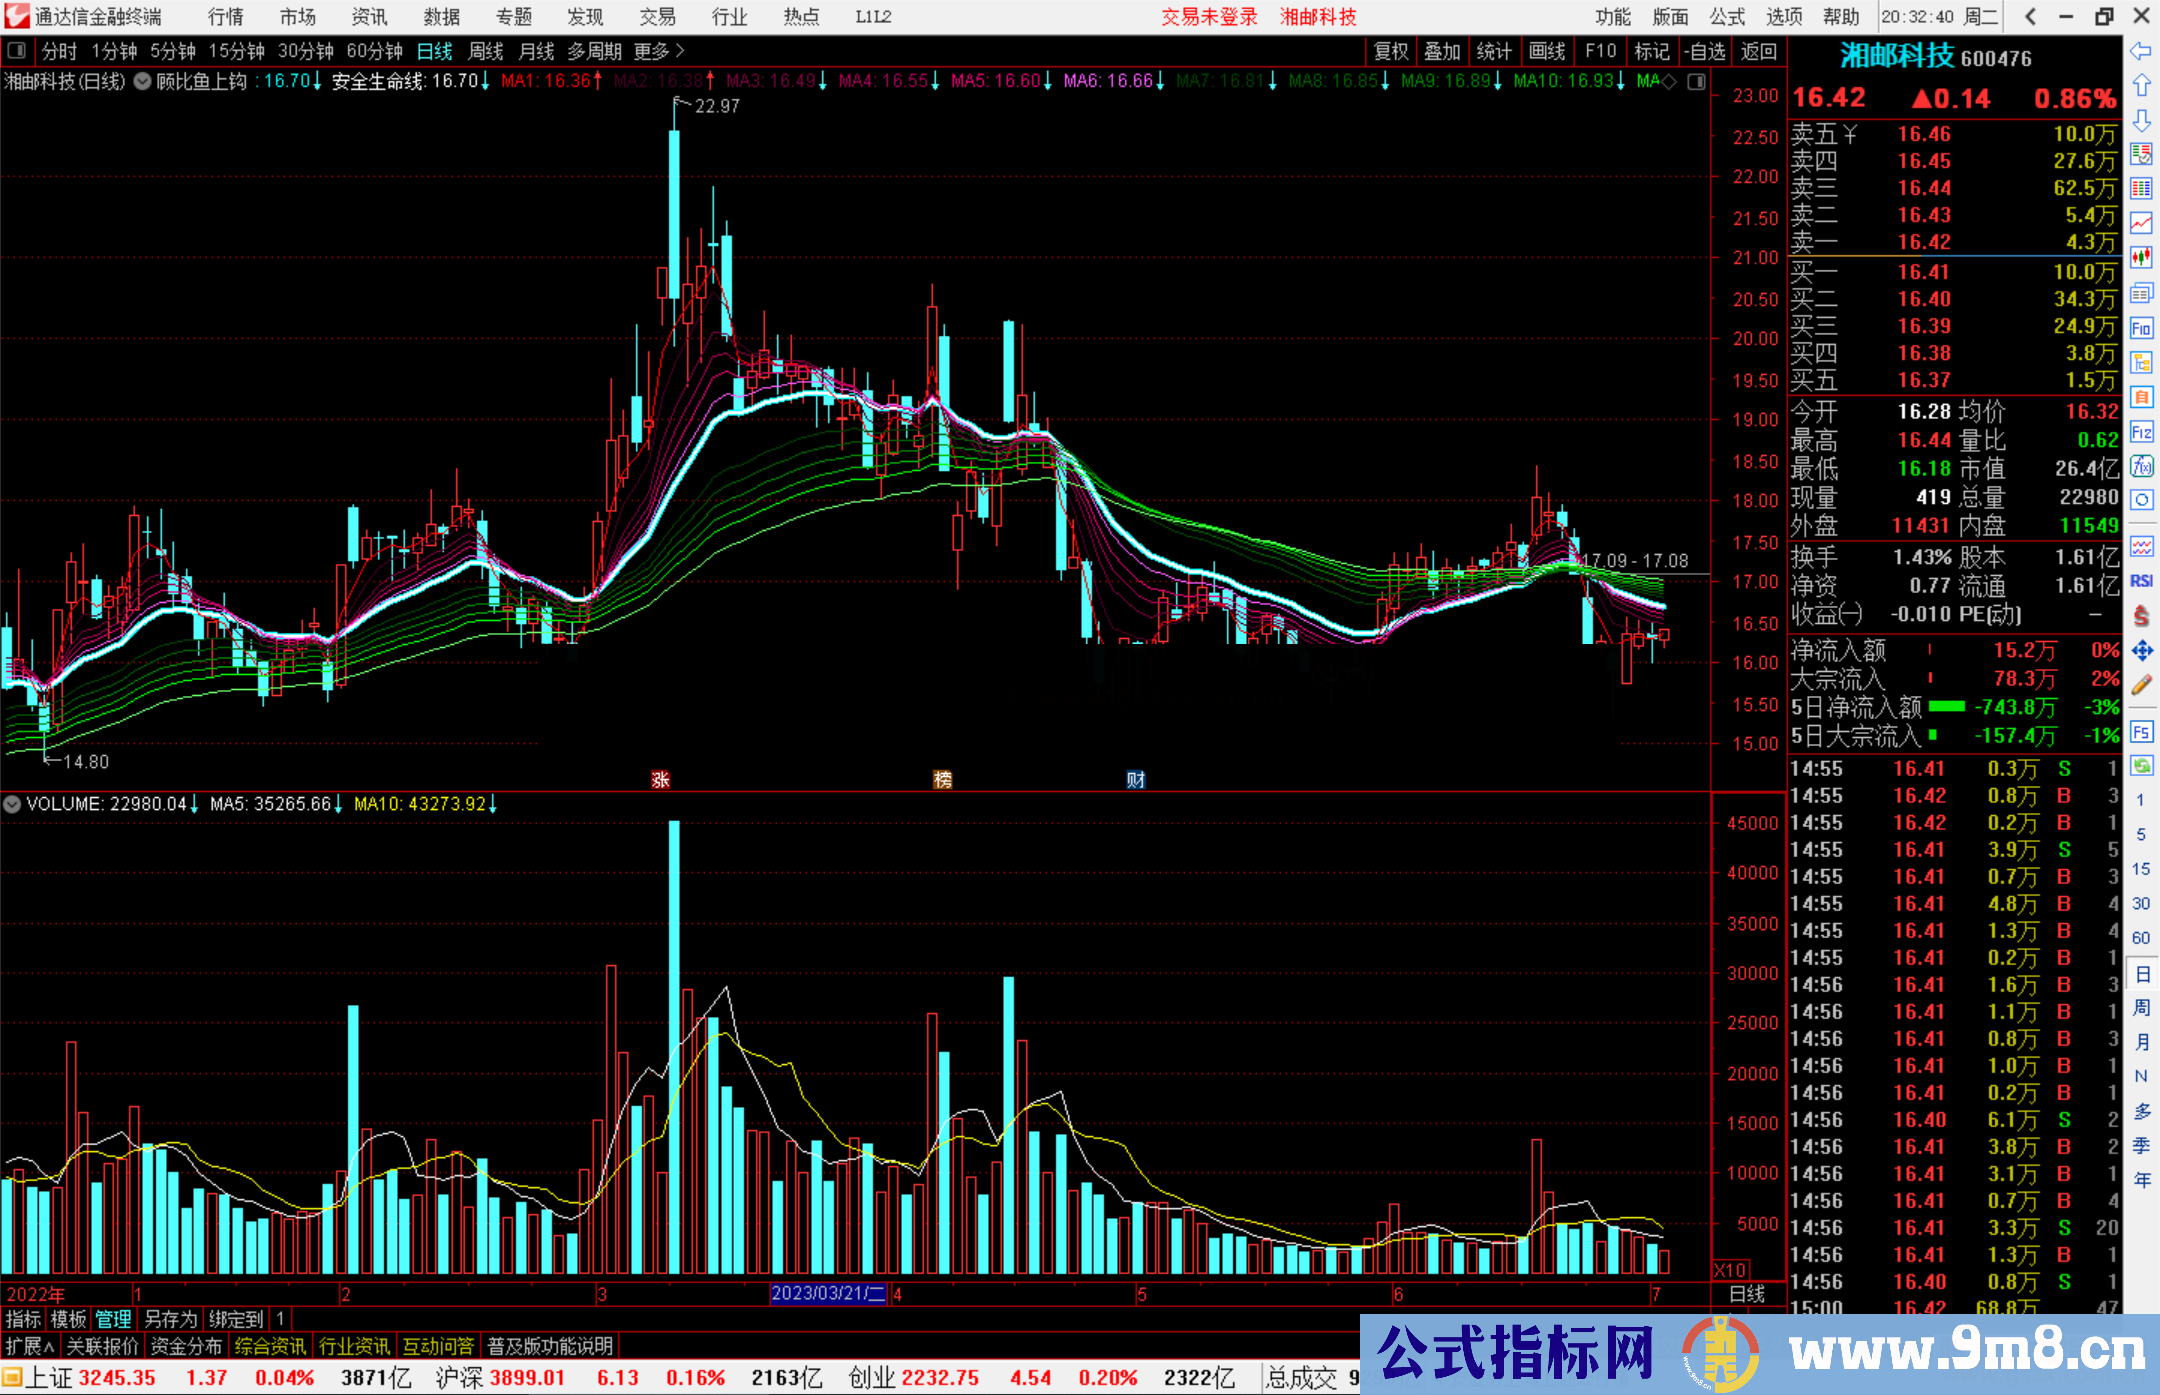The height and width of the screenshot is (1395, 2160).
Task: Expand the 扩展 panel at the bottom
Action: (x=30, y=1346)
